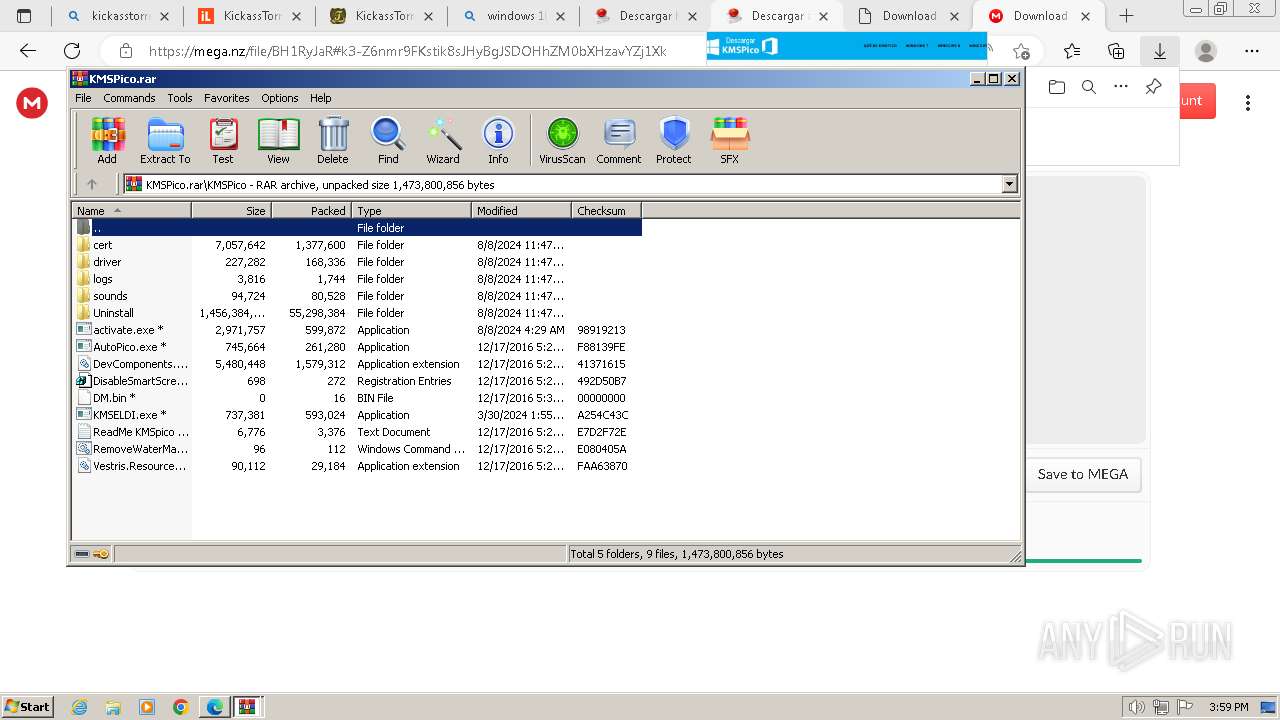The image size is (1280, 720).
Task: Sort the list by Modified column
Action: (521, 210)
